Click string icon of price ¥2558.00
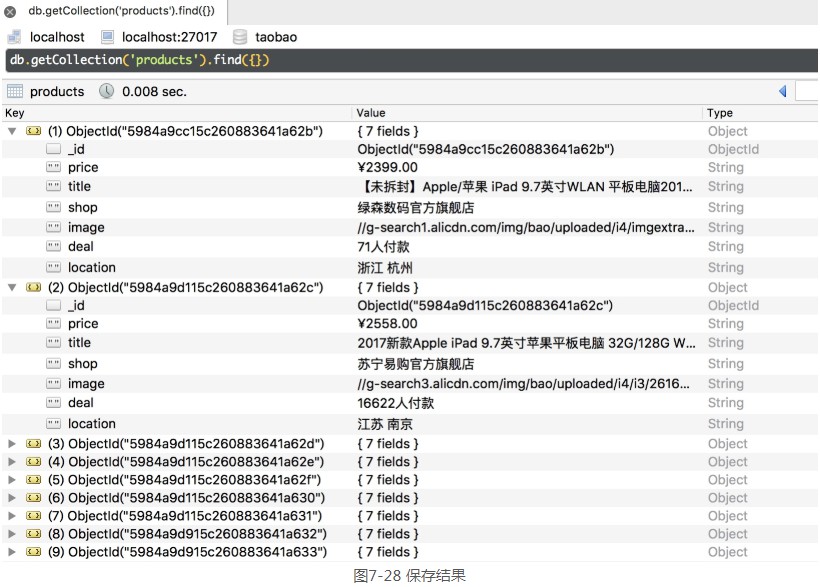This screenshot has width=820, height=587. (53, 324)
